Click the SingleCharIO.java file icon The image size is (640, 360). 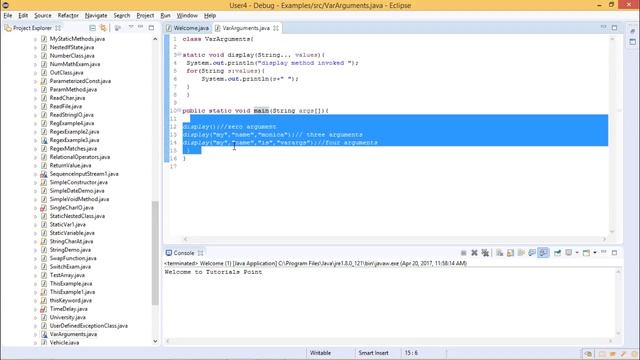(x=44, y=208)
